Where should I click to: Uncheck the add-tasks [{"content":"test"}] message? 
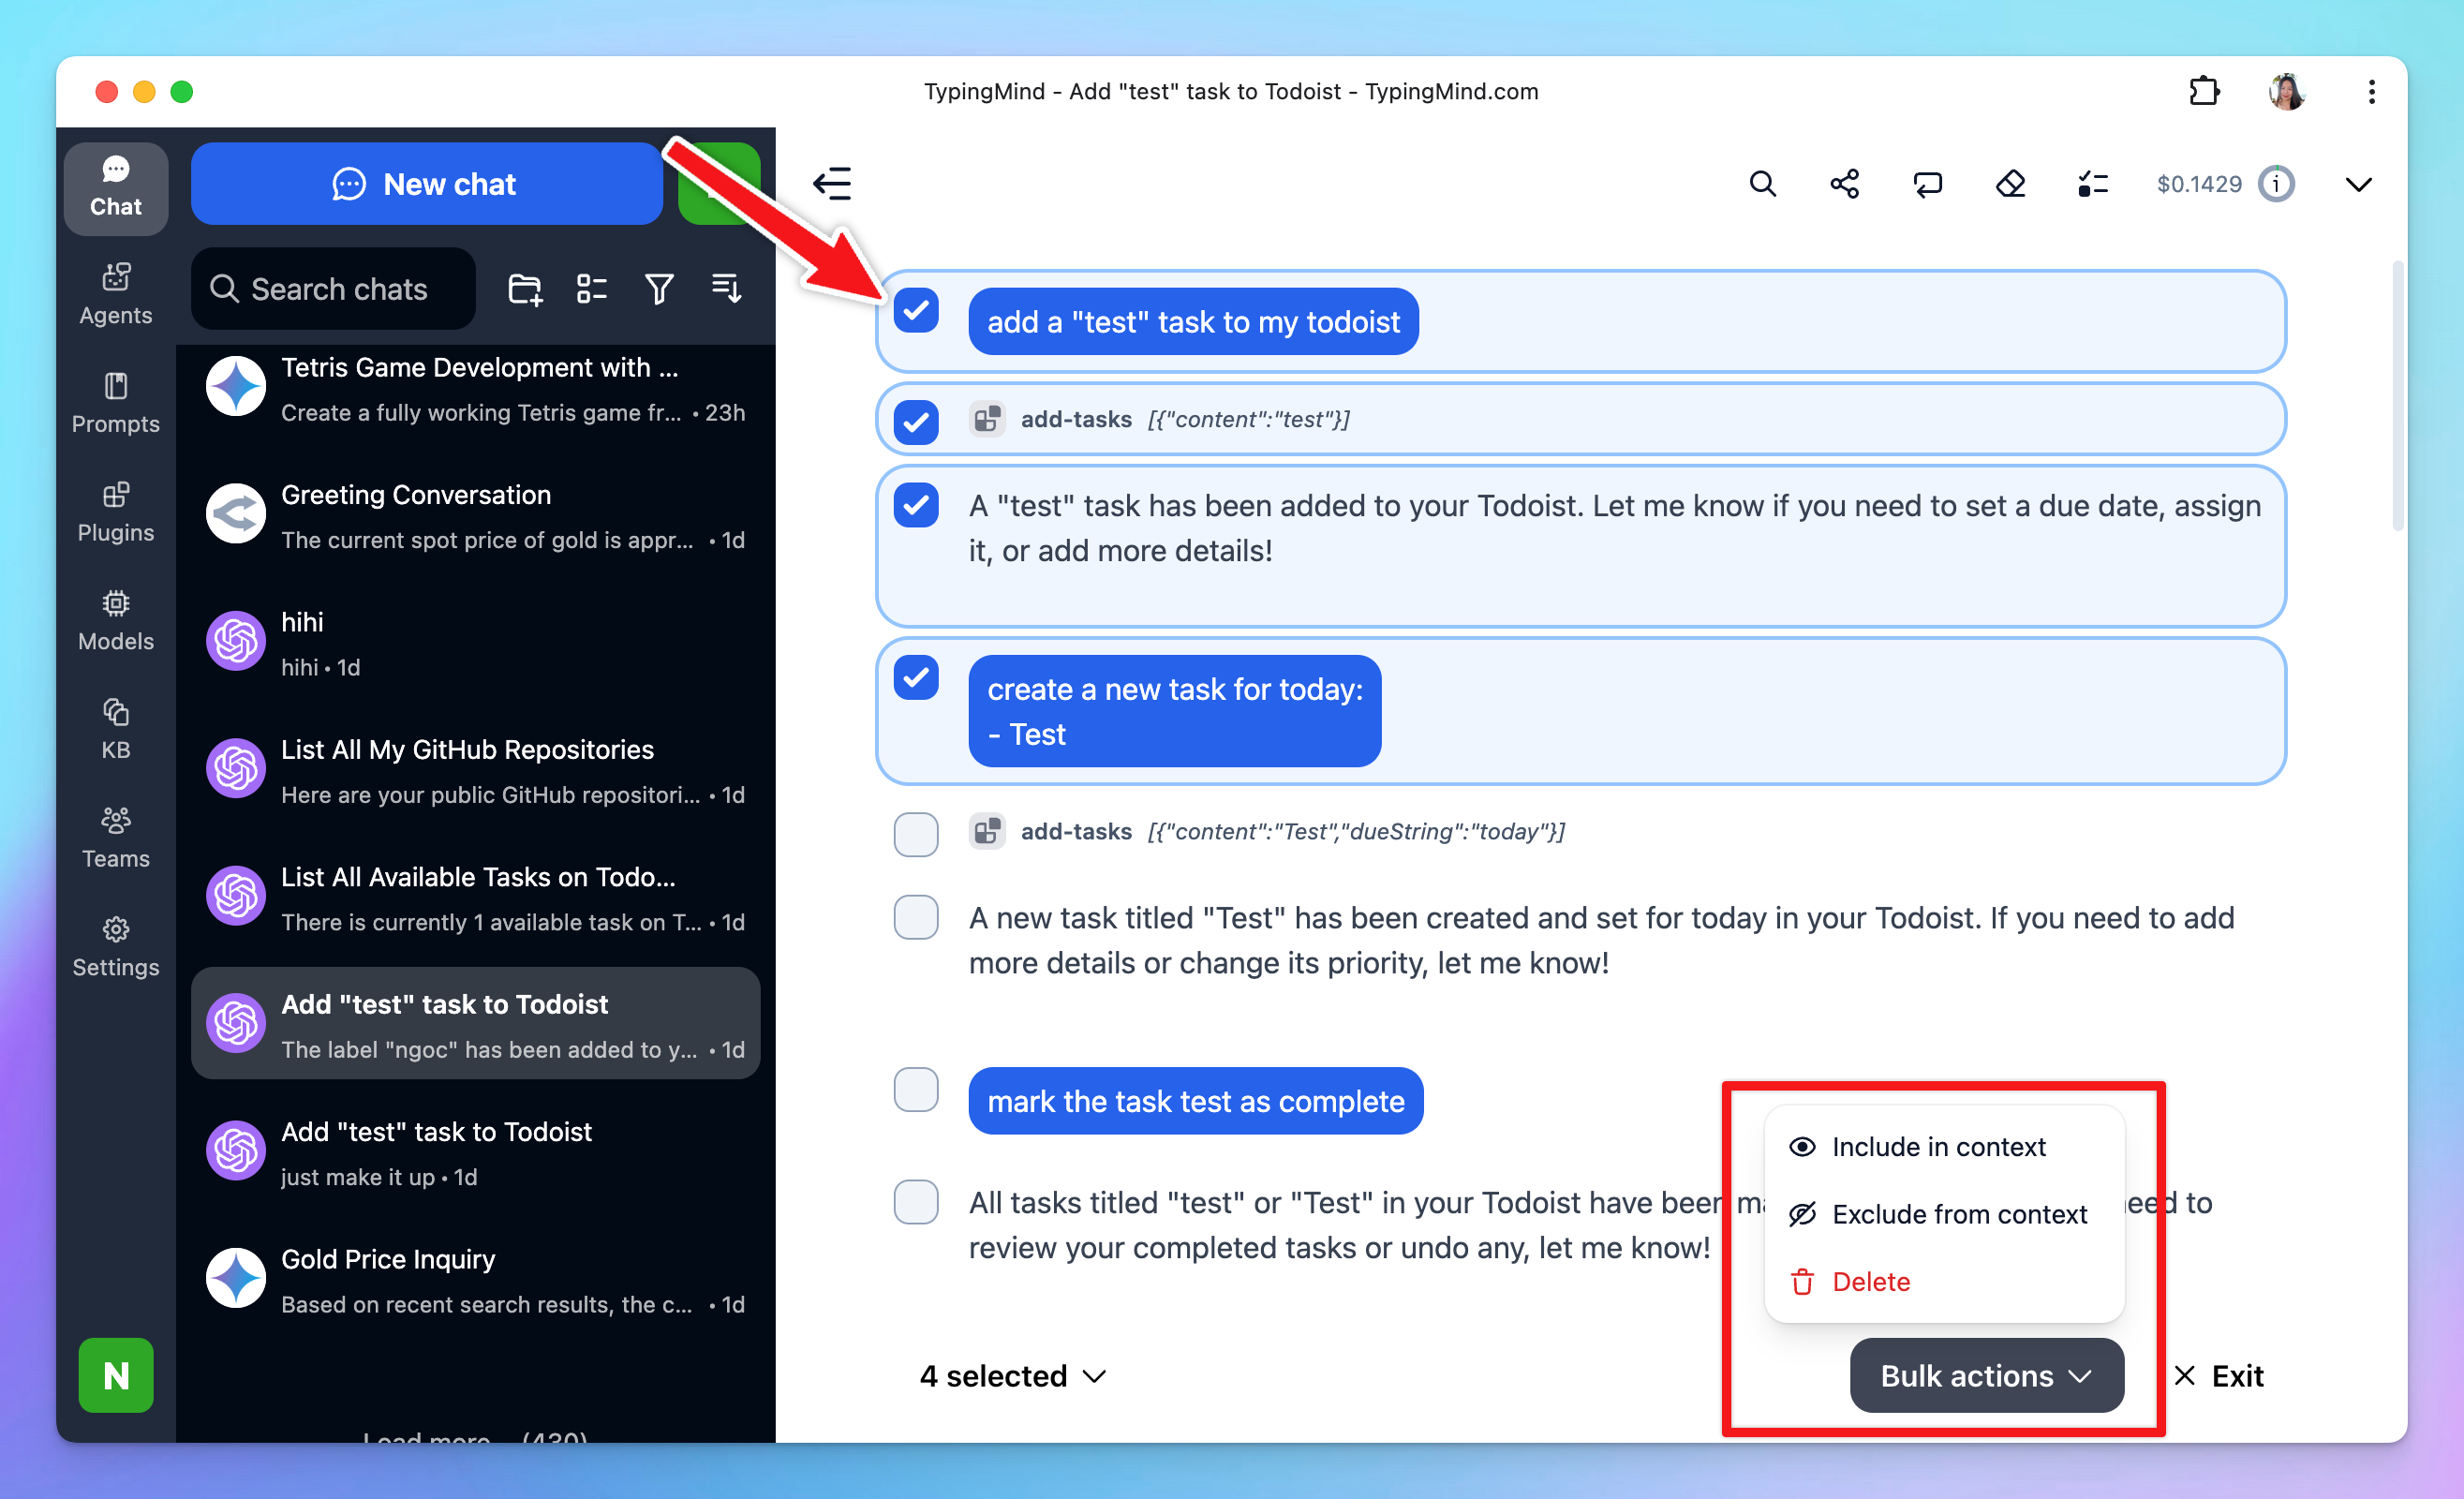(916, 421)
